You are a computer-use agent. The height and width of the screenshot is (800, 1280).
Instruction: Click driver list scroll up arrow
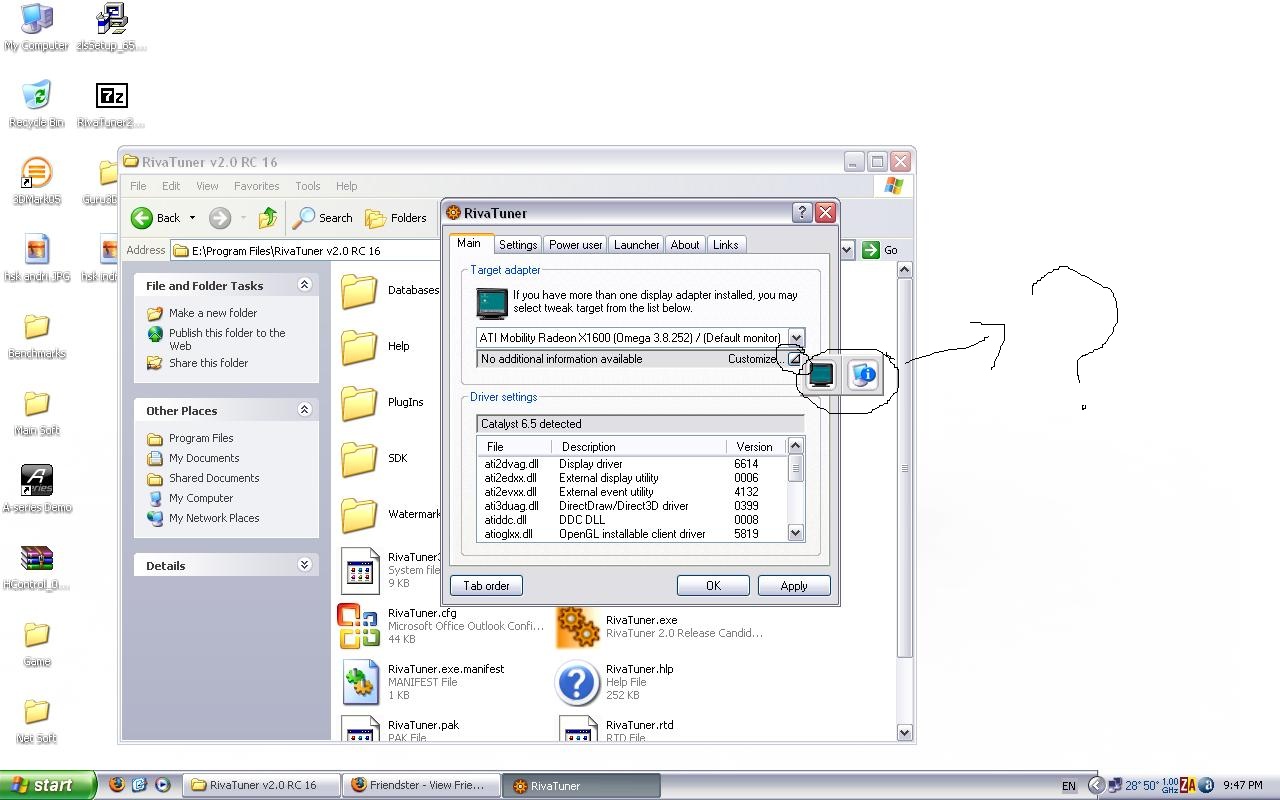(x=796, y=446)
